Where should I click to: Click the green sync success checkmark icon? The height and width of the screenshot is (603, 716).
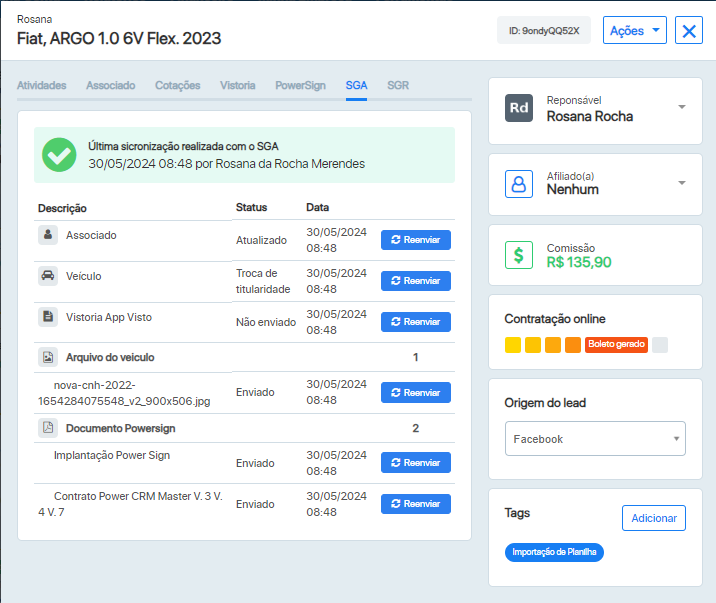point(59,155)
